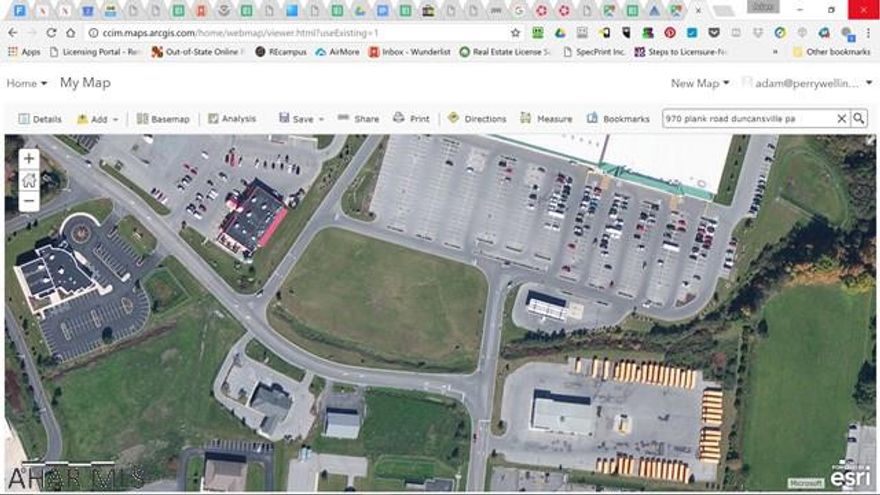Zoom in the map with plus button
This screenshot has width=880, height=495.
click(x=29, y=159)
